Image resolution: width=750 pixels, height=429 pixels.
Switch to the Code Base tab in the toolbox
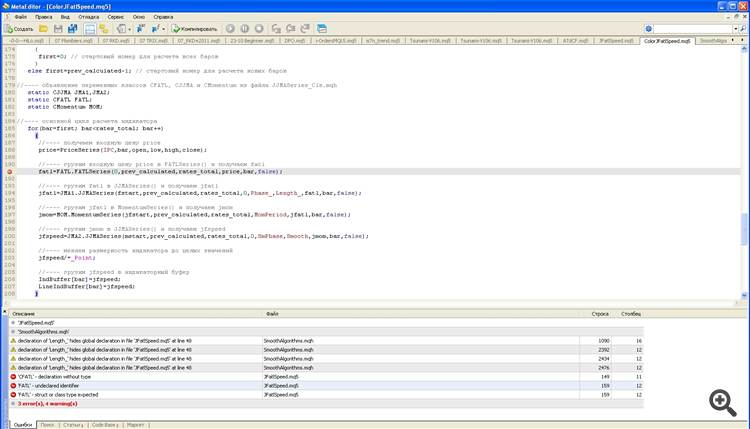click(x=104, y=425)
